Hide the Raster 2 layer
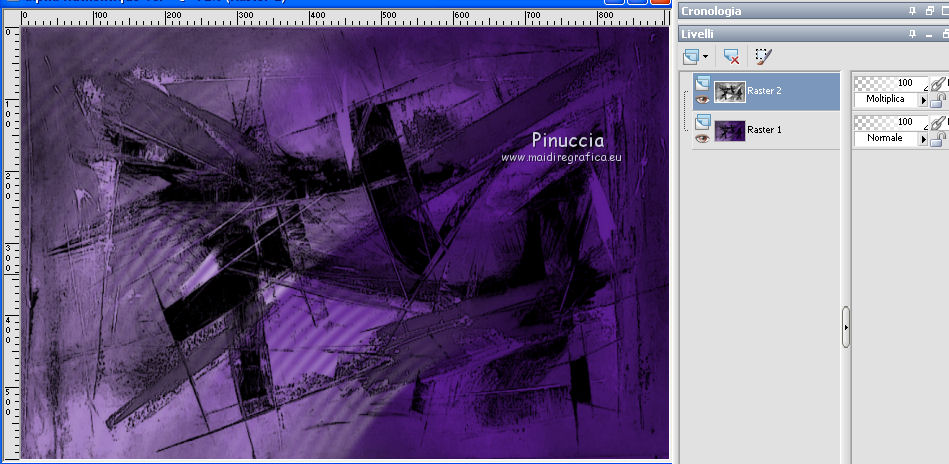 click(x=702, y=100)
